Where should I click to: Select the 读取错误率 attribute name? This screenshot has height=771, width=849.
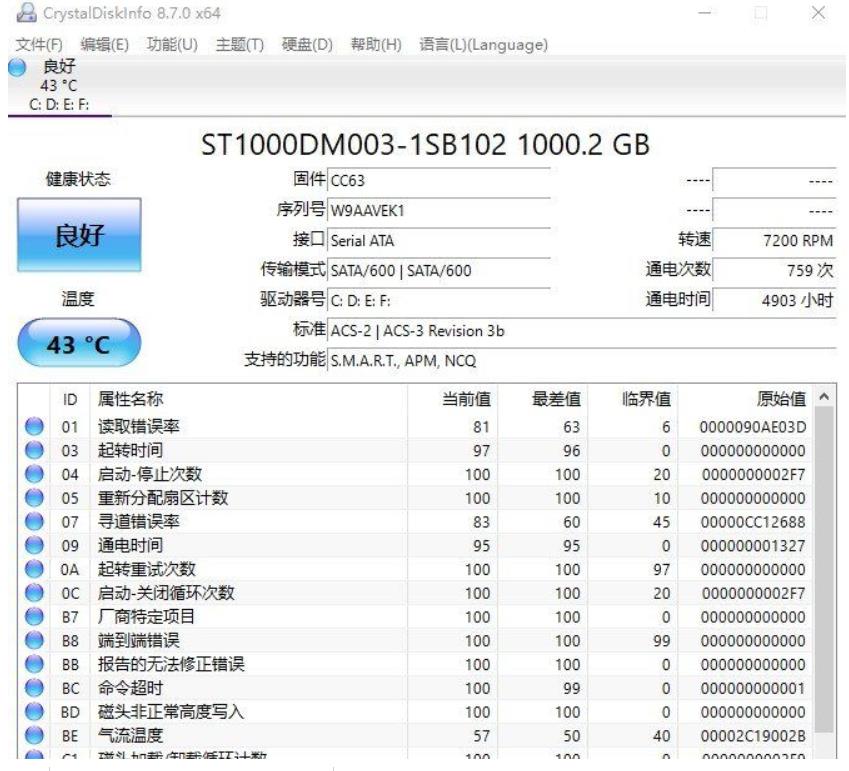click(x=139, y=427)
